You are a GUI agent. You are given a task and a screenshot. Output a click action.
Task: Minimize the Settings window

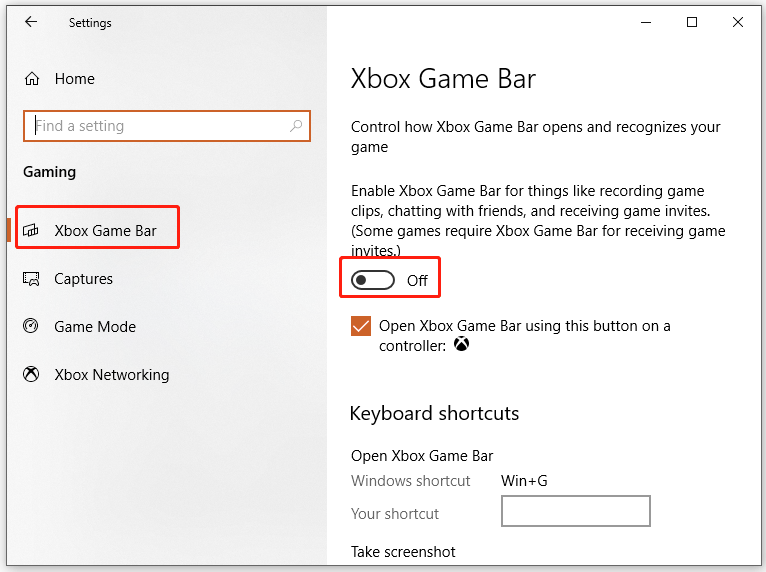click(x=646, y=22)
